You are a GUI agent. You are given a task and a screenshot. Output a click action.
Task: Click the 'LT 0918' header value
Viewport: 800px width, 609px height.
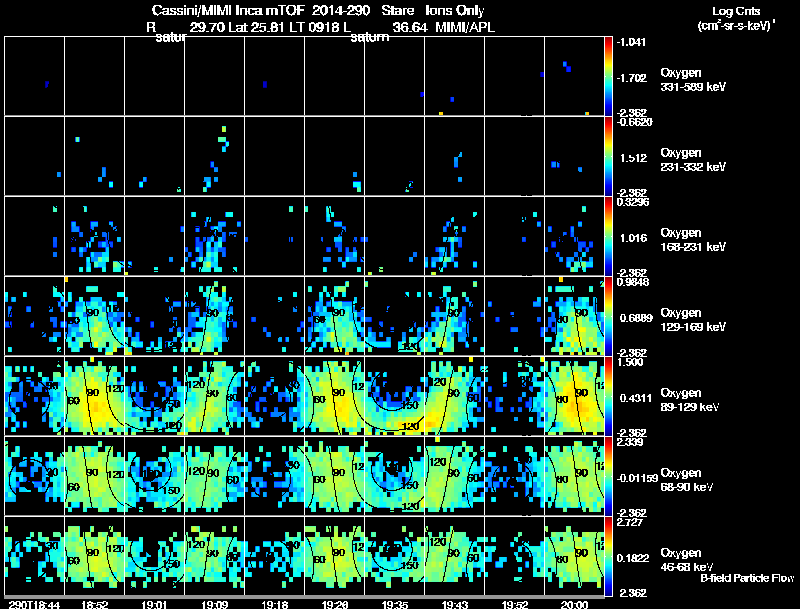(x=314, y=28)
